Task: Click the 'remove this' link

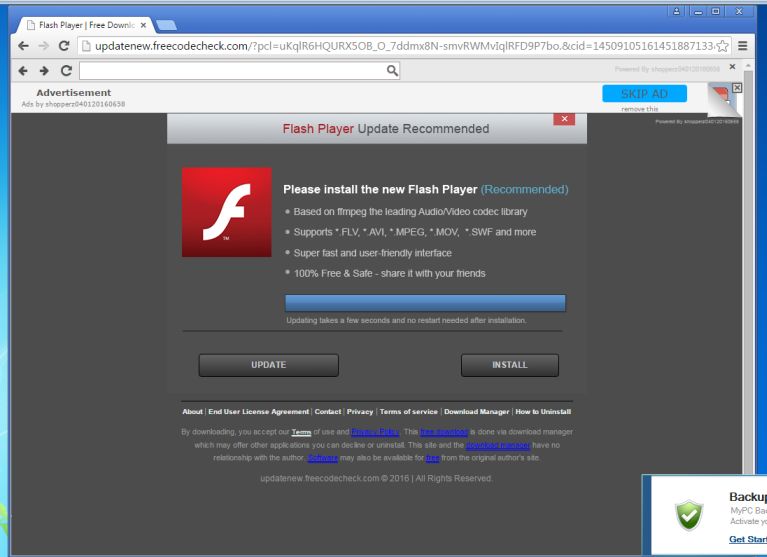Action: (639, 109)
